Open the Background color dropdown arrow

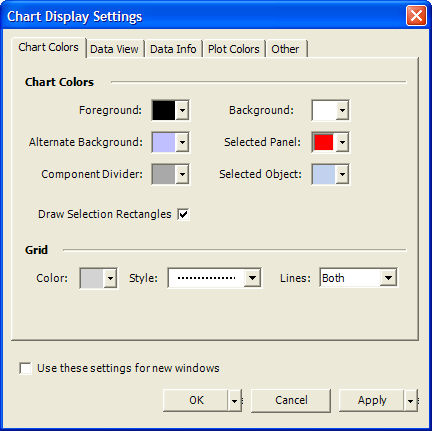342,110
